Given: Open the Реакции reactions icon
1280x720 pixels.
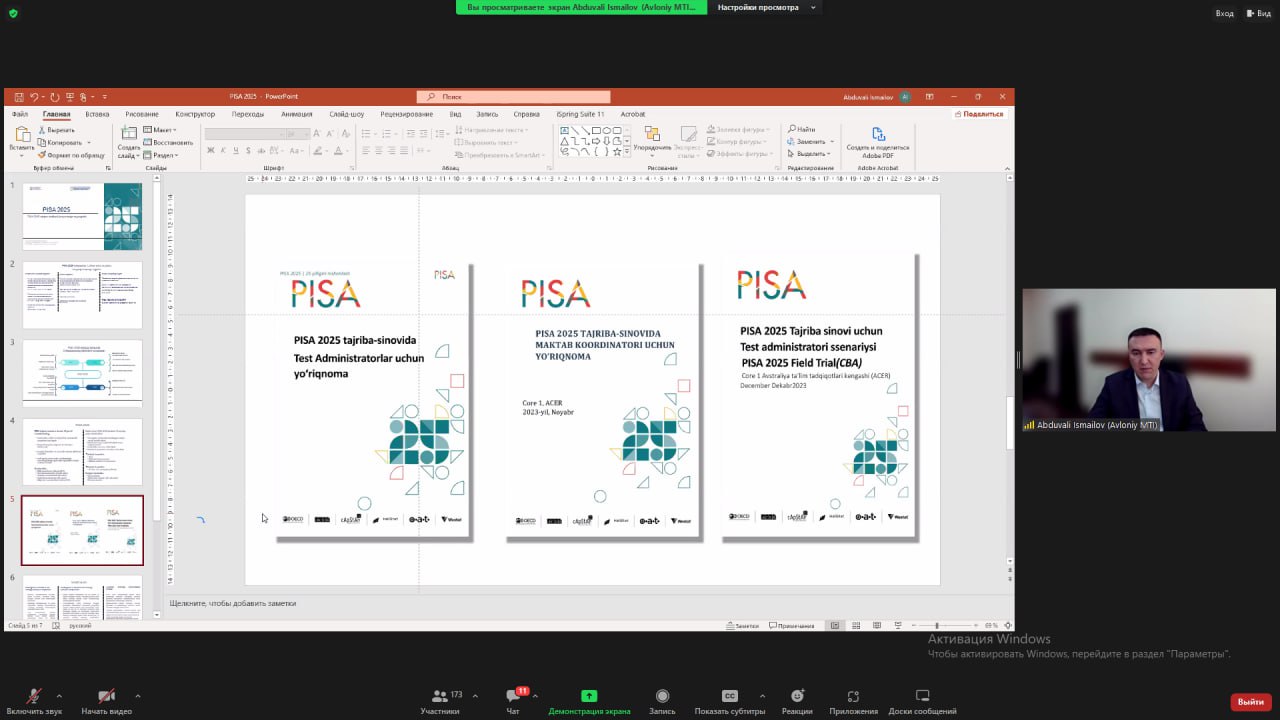Looking at the screenshot, I should 797,697.
